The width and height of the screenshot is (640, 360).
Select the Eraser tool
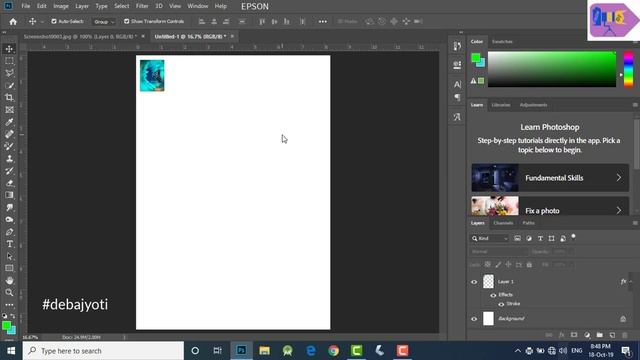(x=9, y=183)
